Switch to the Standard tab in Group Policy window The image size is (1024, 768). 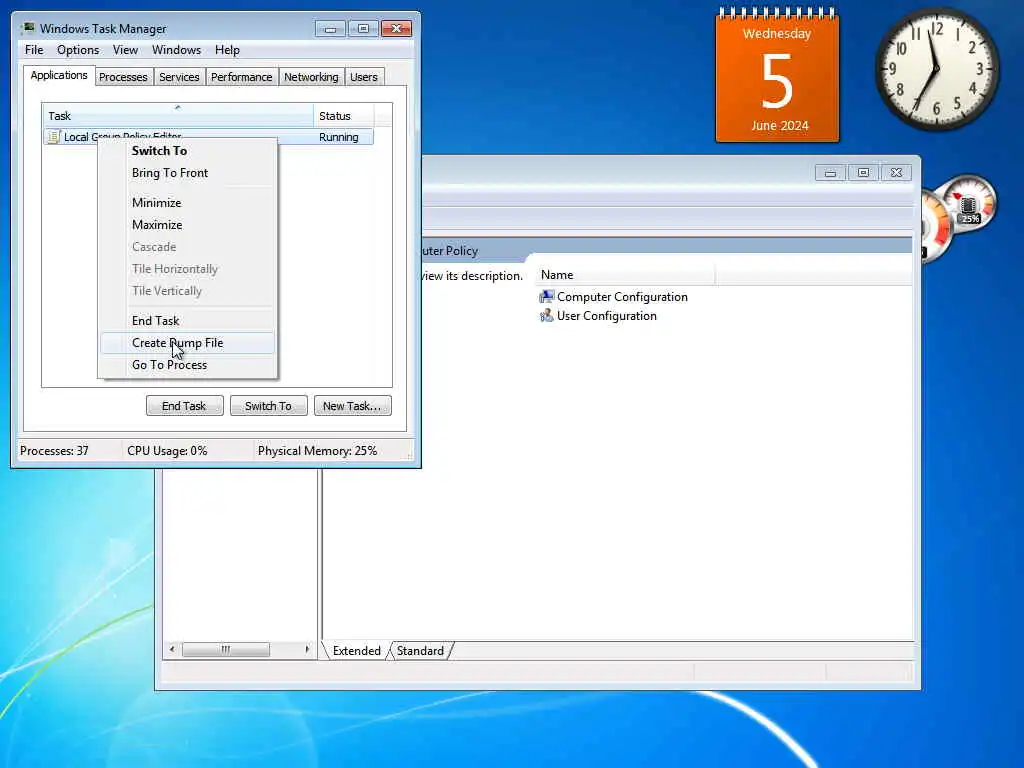420,650
